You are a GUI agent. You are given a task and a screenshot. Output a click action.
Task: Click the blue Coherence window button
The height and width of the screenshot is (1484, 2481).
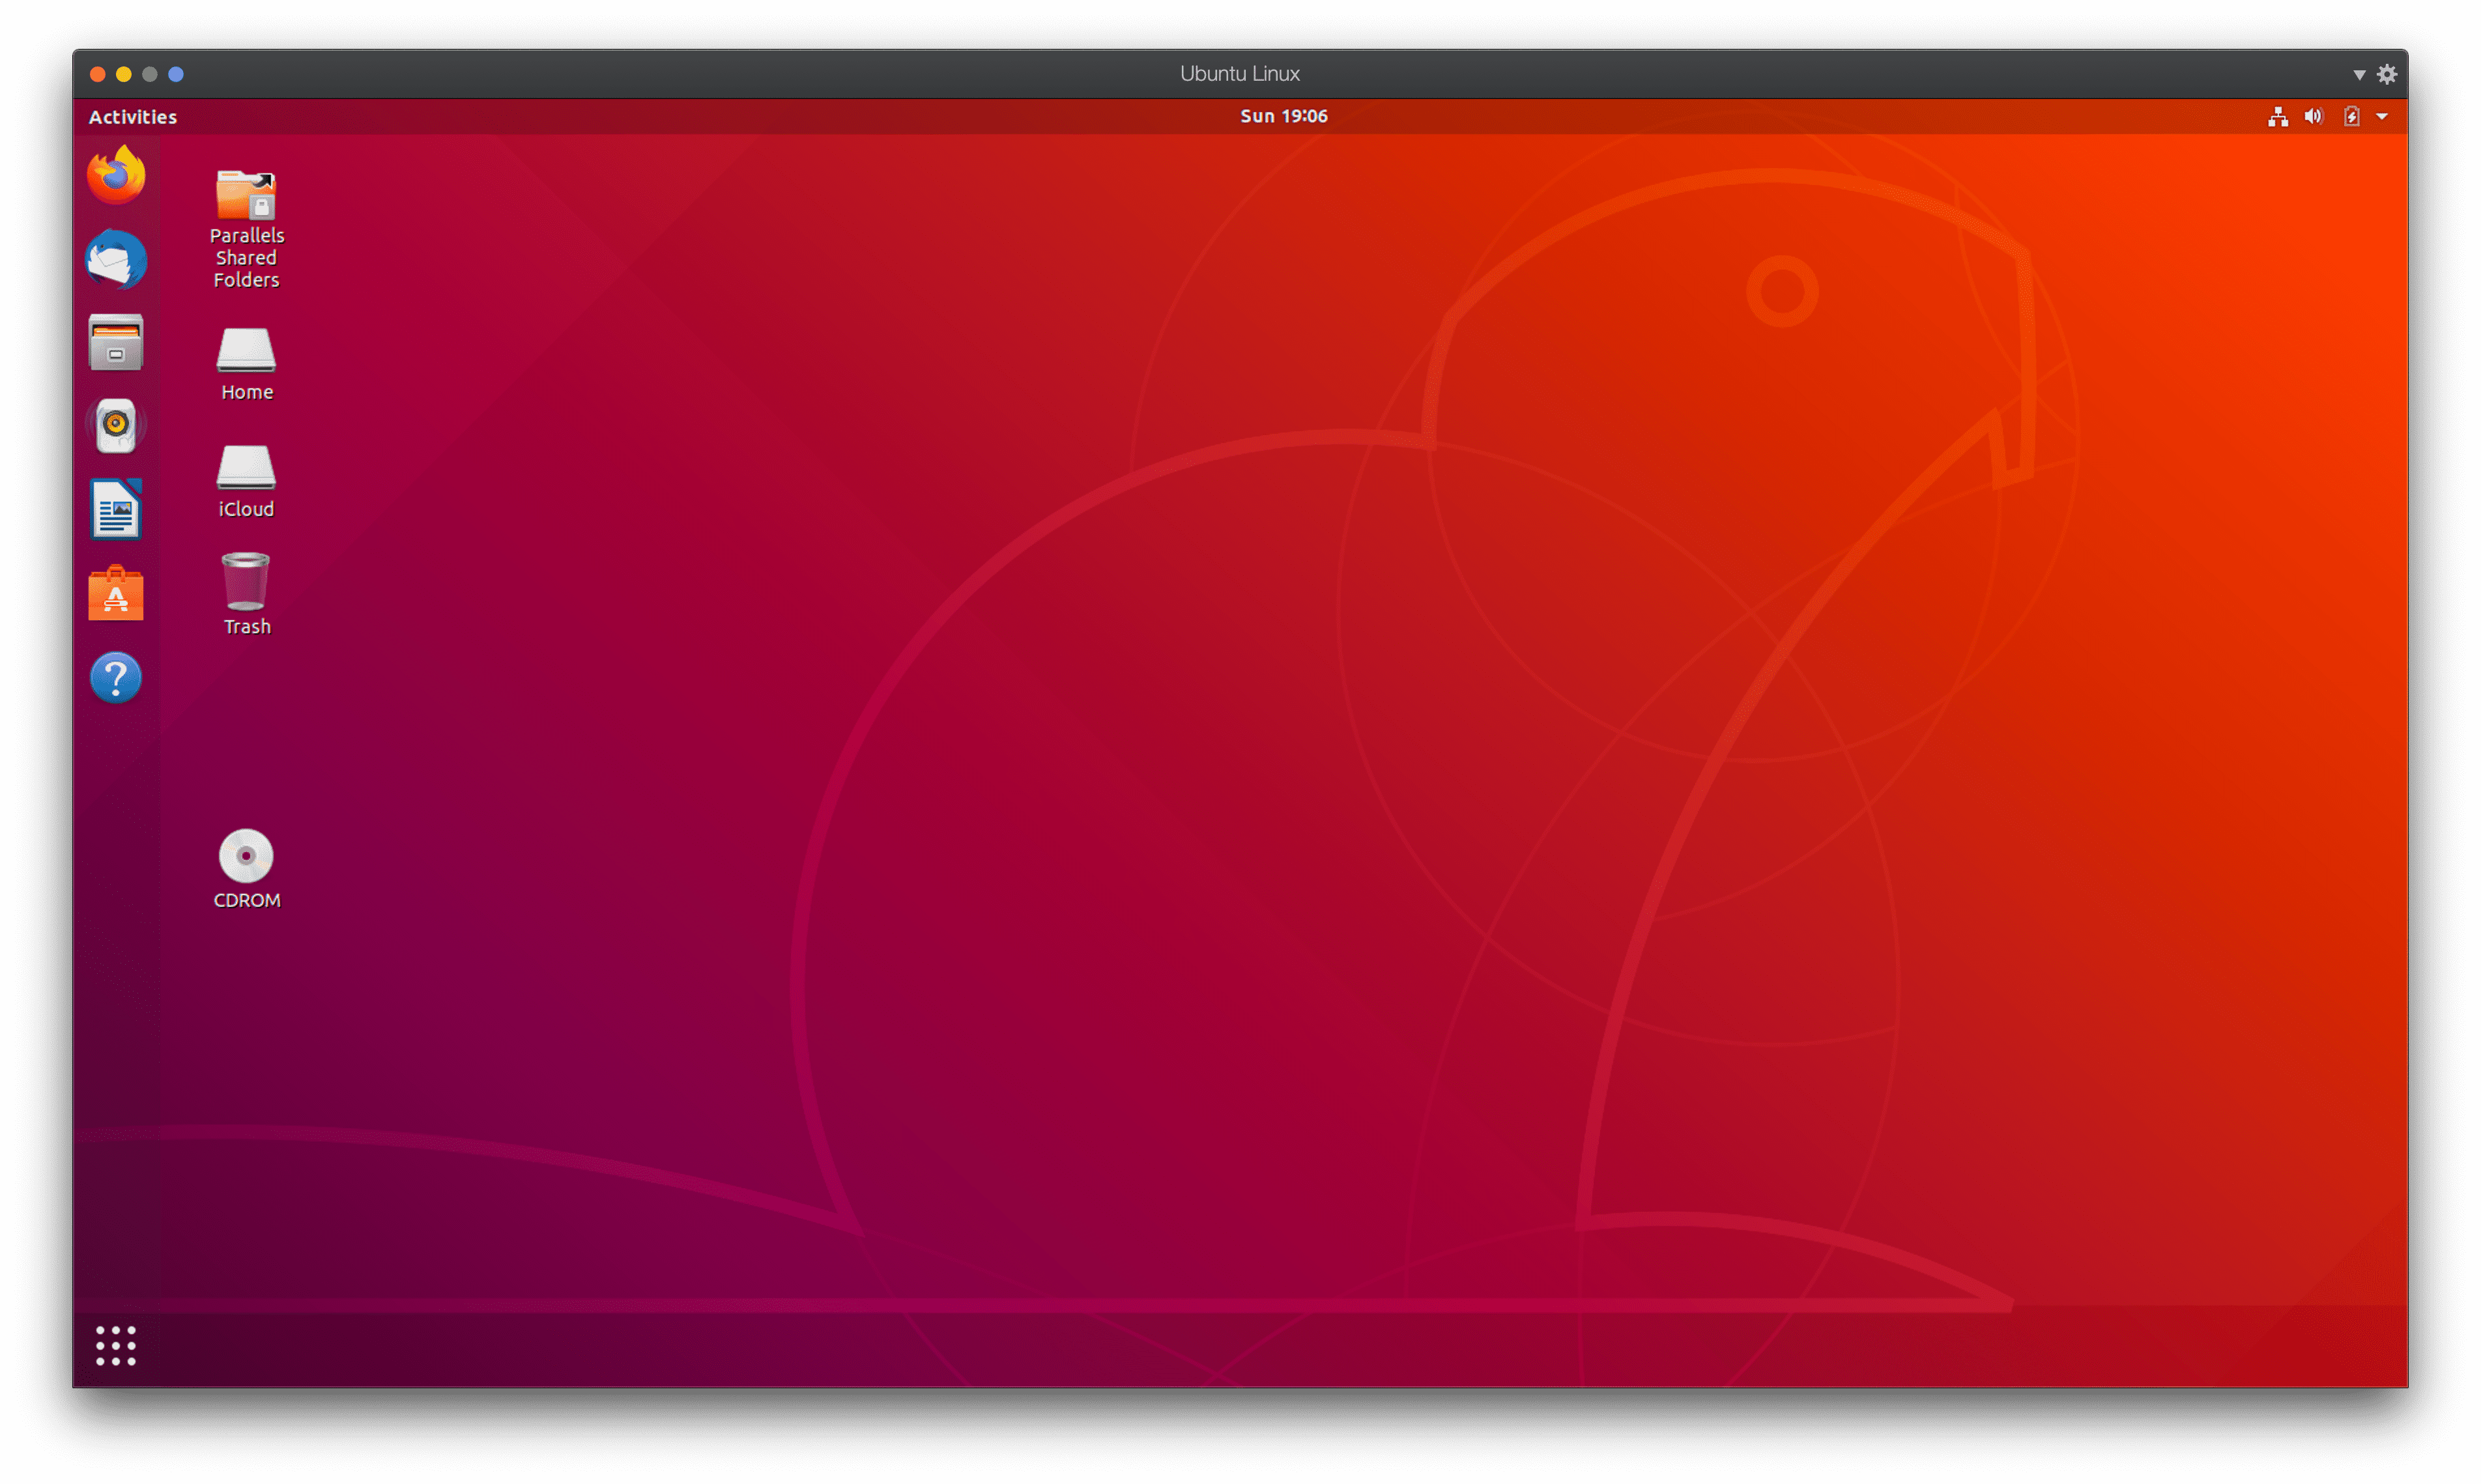click(176, 74)
